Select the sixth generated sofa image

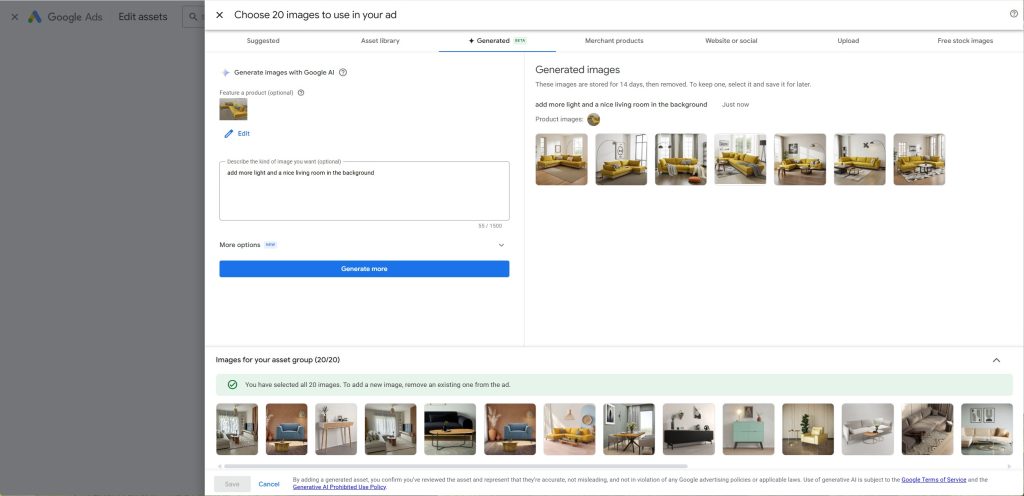pyautogui.click(x=859, y=159)
